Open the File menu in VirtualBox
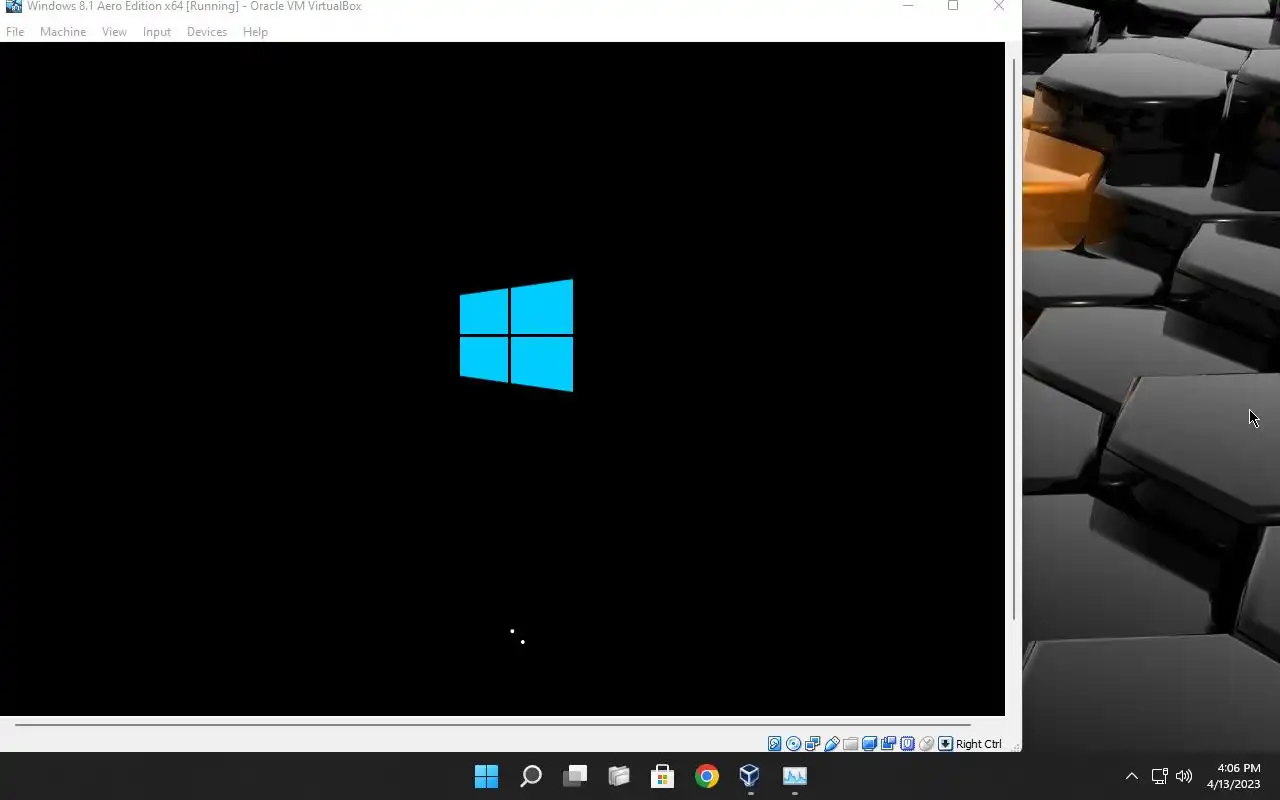The height and width of the screenshot is (800, 1280). [x=15, y=32]
